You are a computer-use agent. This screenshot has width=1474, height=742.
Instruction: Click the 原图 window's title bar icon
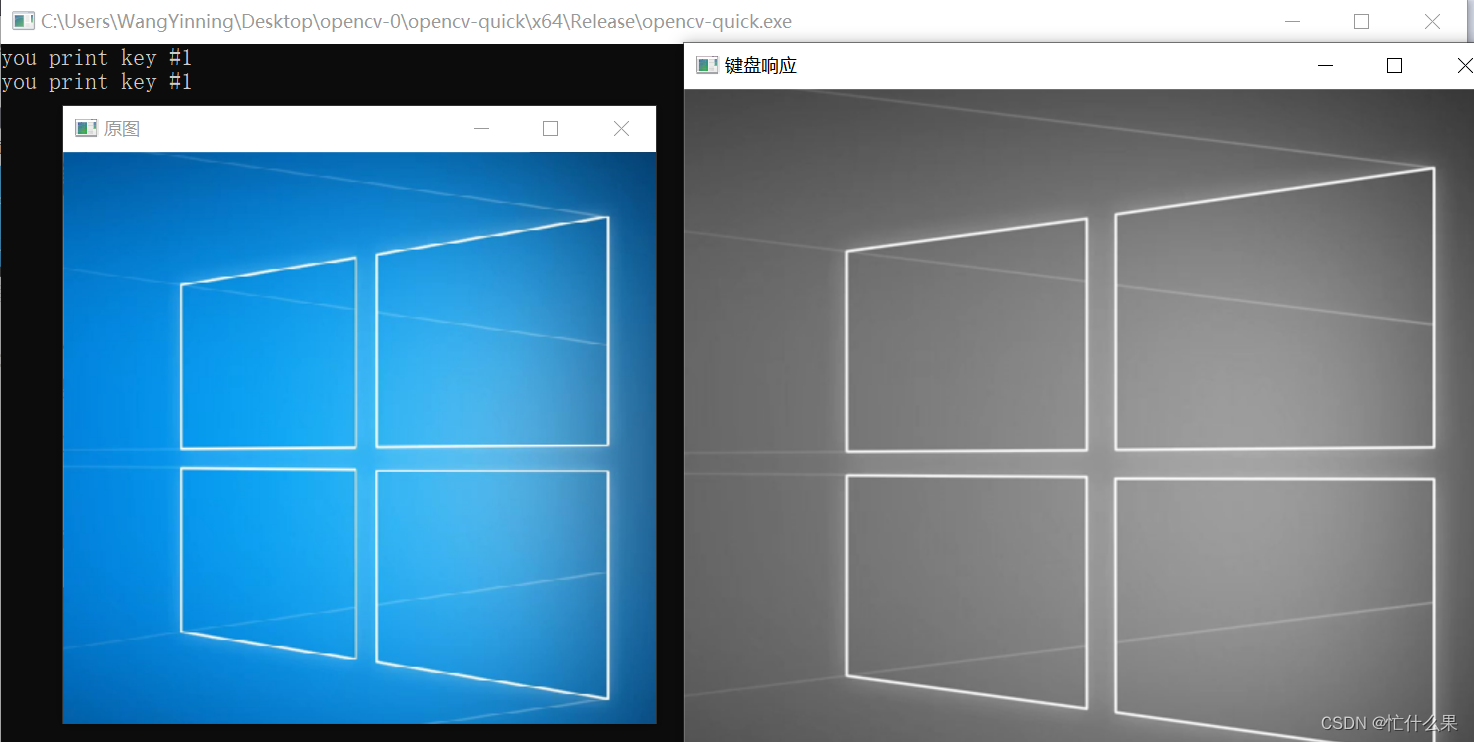click(x=86, y=128)
